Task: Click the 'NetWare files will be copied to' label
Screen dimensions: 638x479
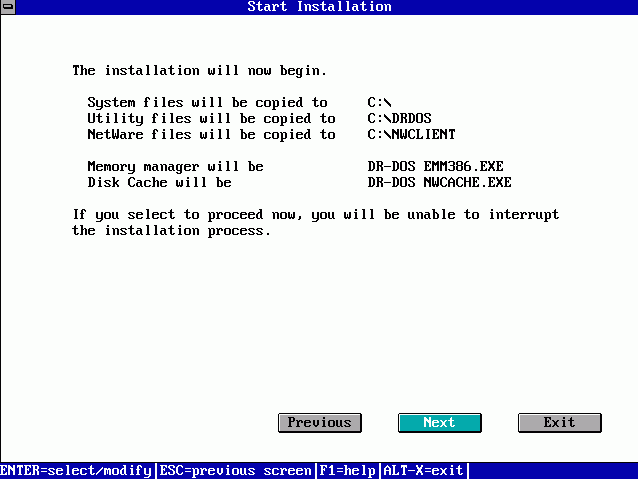Action: (211, 135)
